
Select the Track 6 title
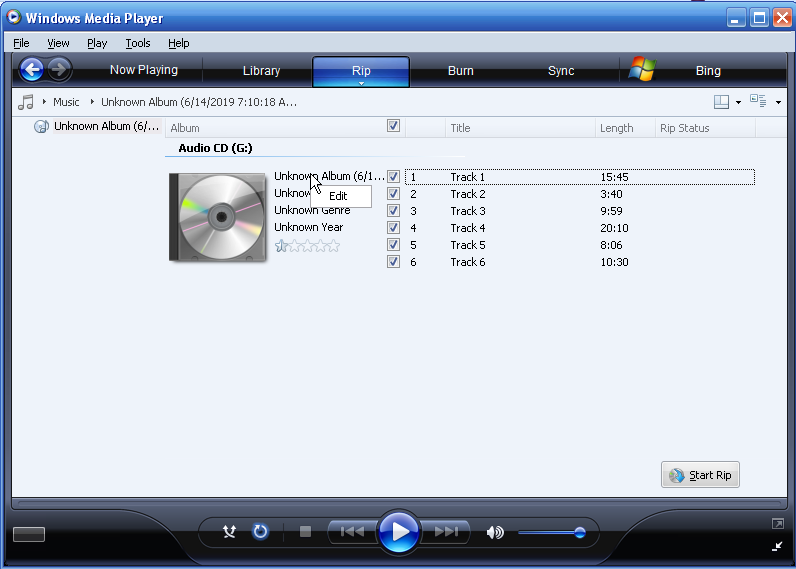[x=468, y=262]
